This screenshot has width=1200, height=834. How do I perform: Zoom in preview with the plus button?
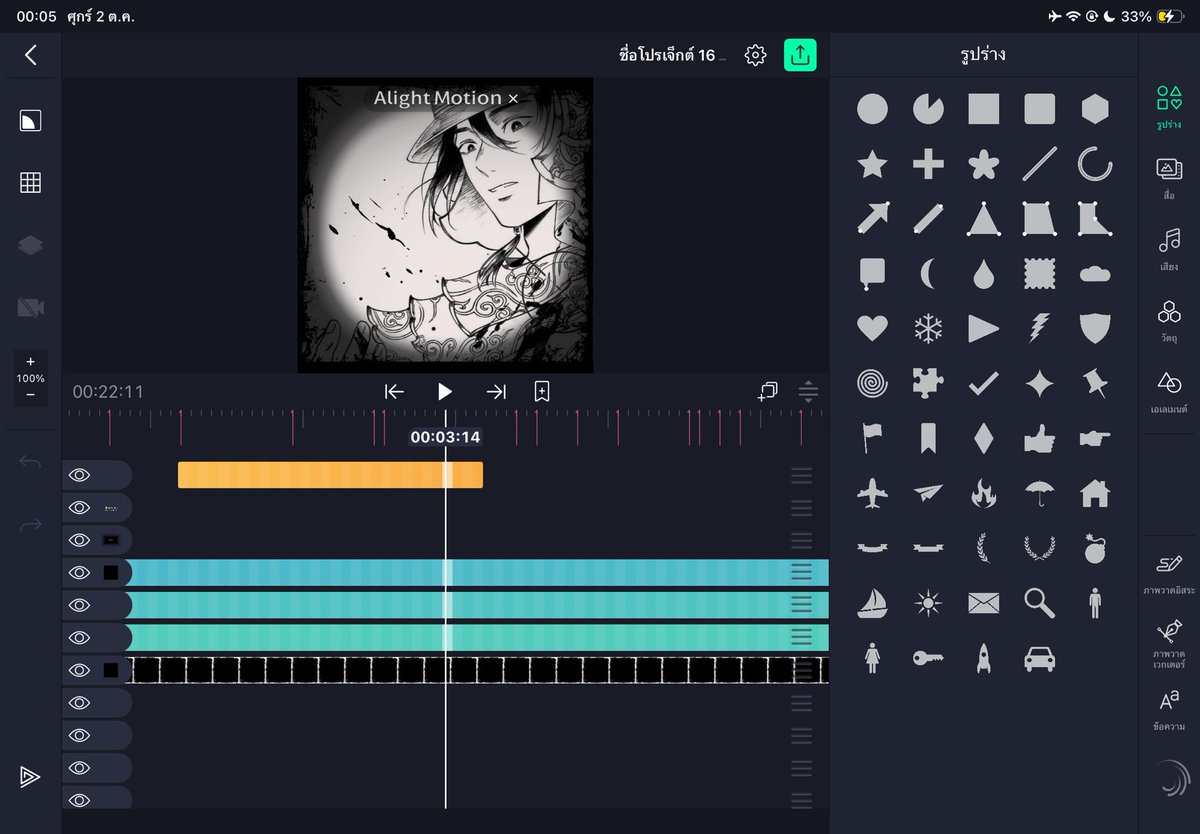[30, 362]
